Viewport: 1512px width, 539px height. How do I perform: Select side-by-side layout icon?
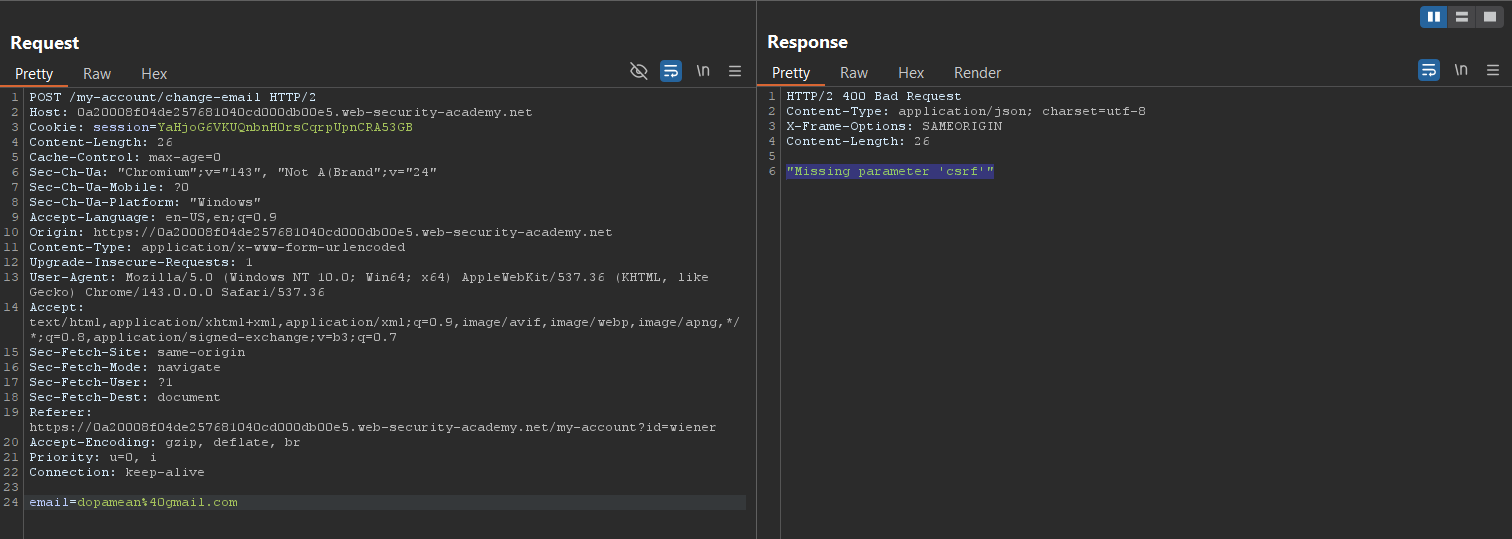[x=1434, y=16]
